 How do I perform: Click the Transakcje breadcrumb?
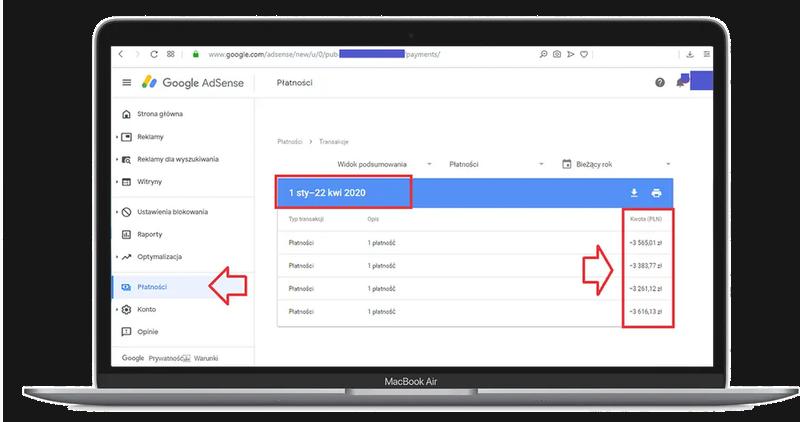[334, 142]
